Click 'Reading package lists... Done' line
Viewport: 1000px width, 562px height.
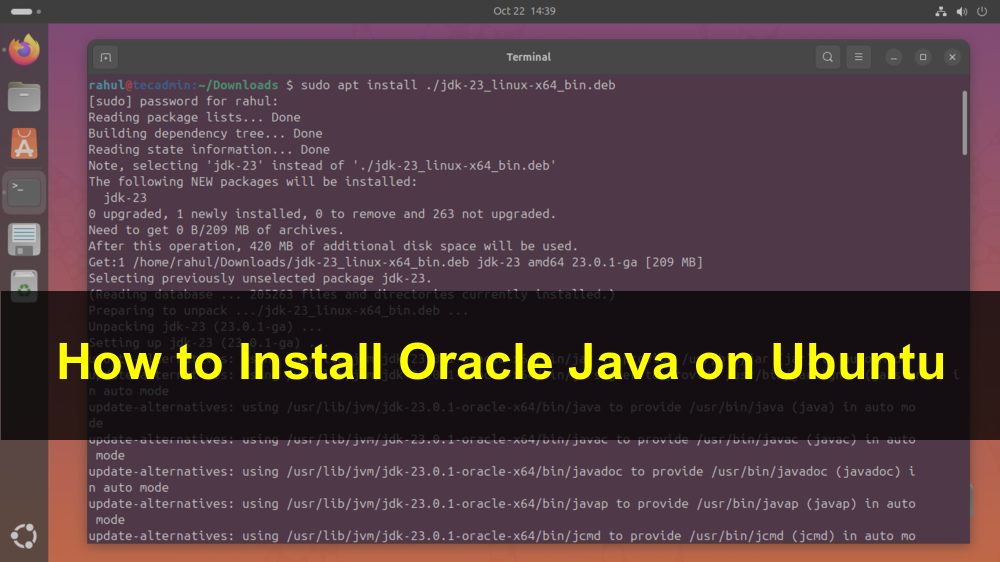194,117
